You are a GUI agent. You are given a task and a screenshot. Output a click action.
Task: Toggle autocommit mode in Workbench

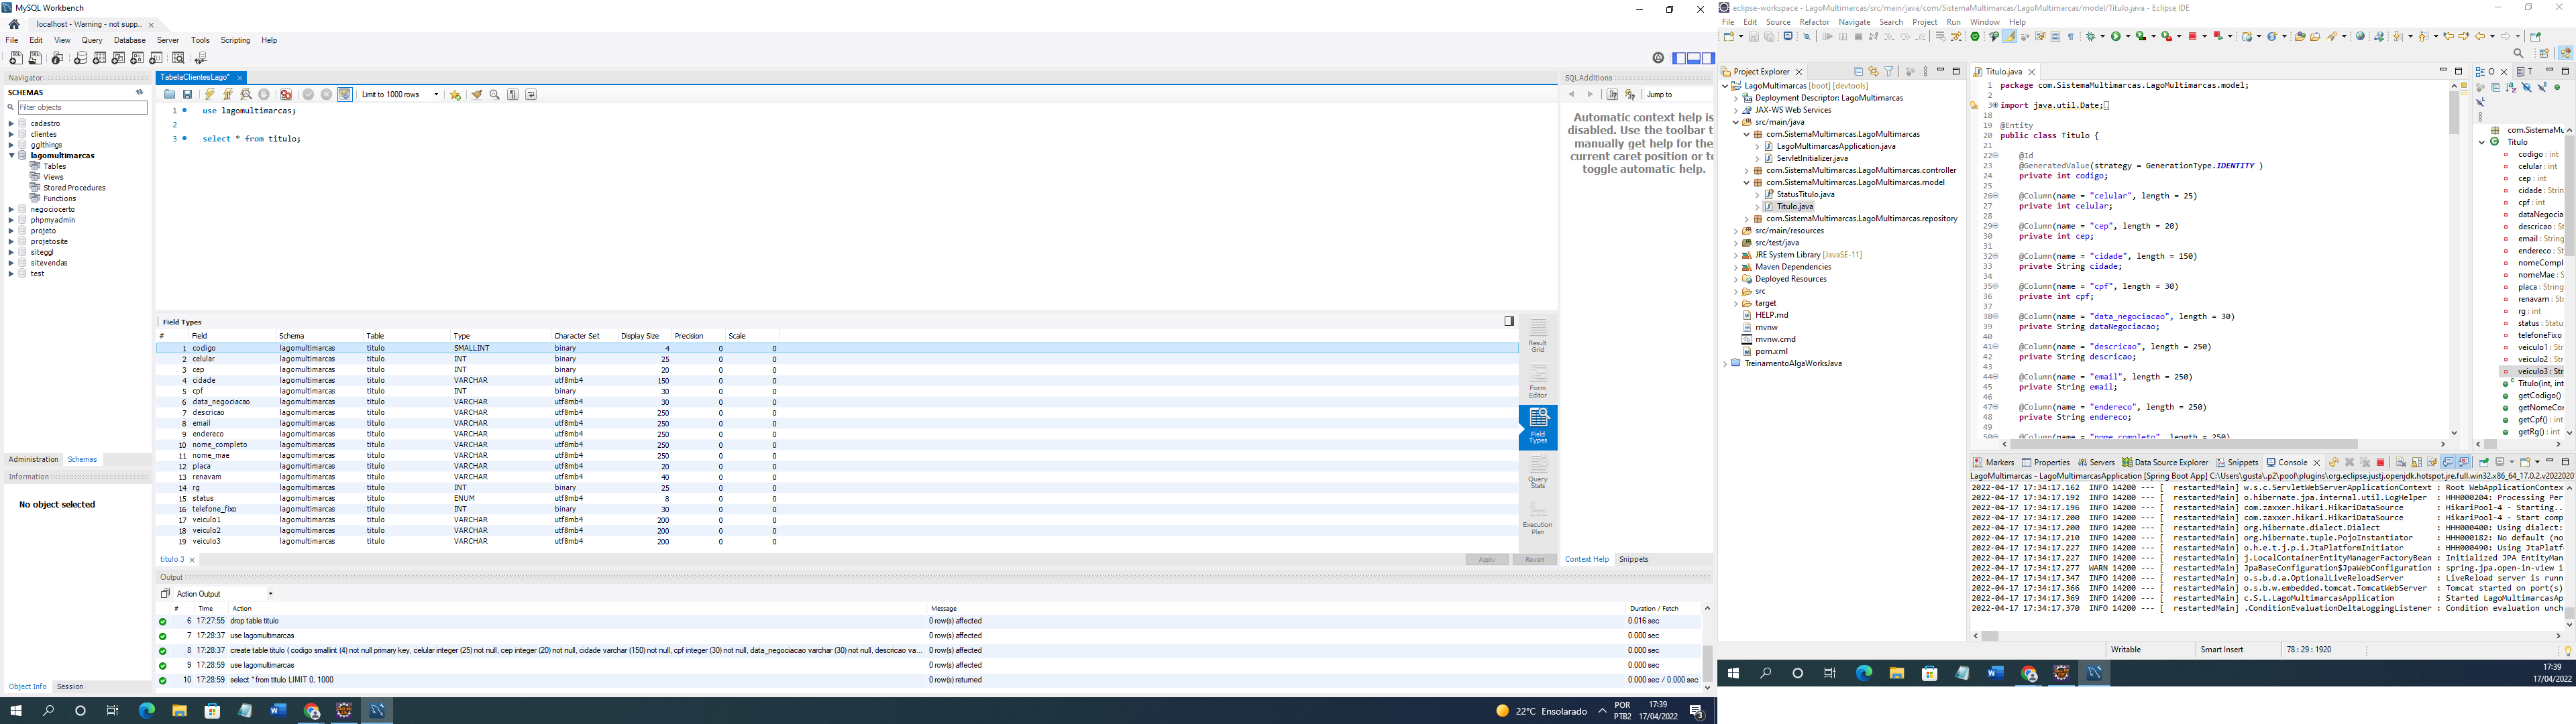point(345,94)
